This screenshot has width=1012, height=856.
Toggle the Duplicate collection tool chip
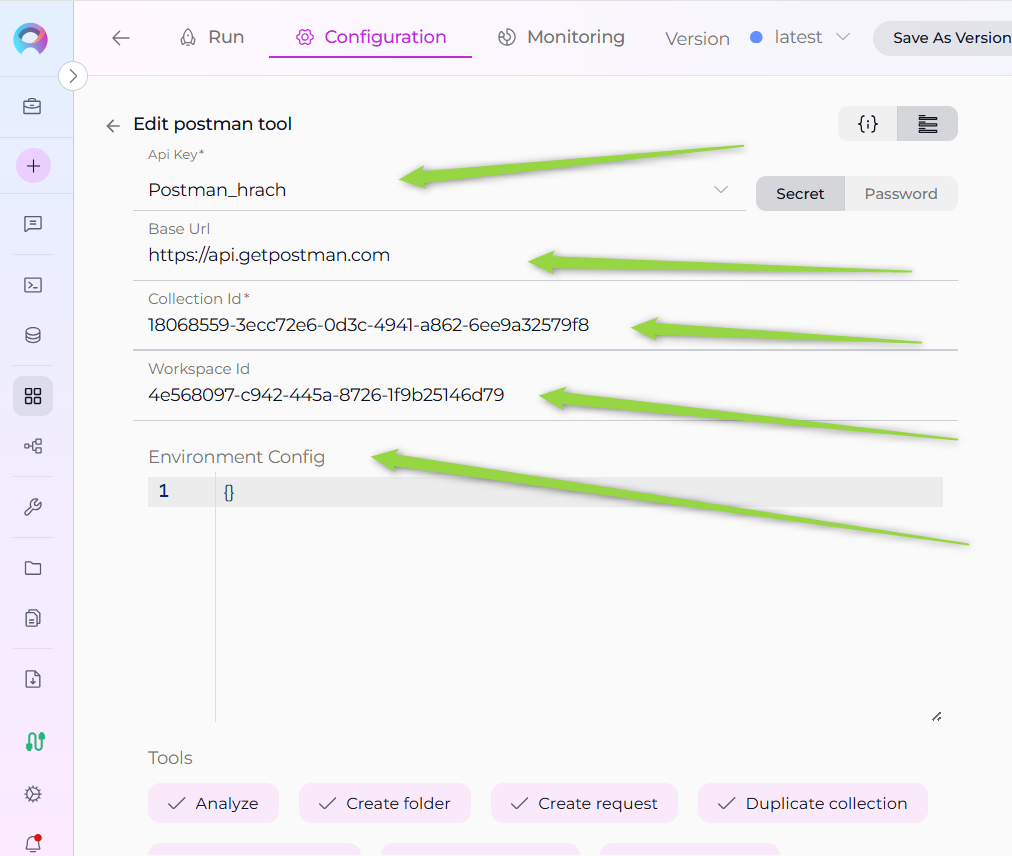point(813,803)
